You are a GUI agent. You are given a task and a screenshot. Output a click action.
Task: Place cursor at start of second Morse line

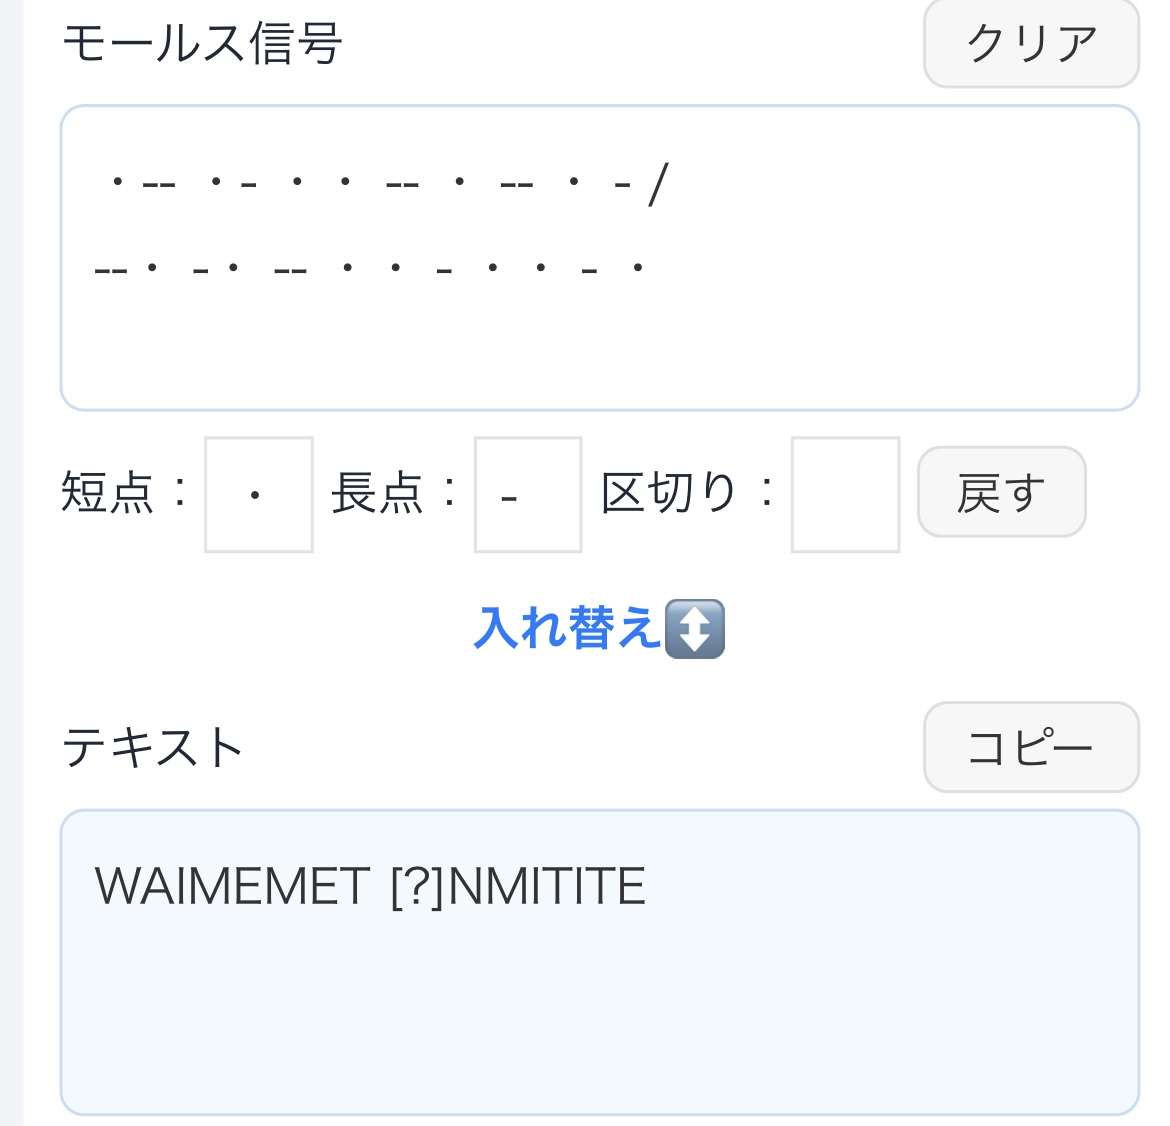click(x=96, y=269)
